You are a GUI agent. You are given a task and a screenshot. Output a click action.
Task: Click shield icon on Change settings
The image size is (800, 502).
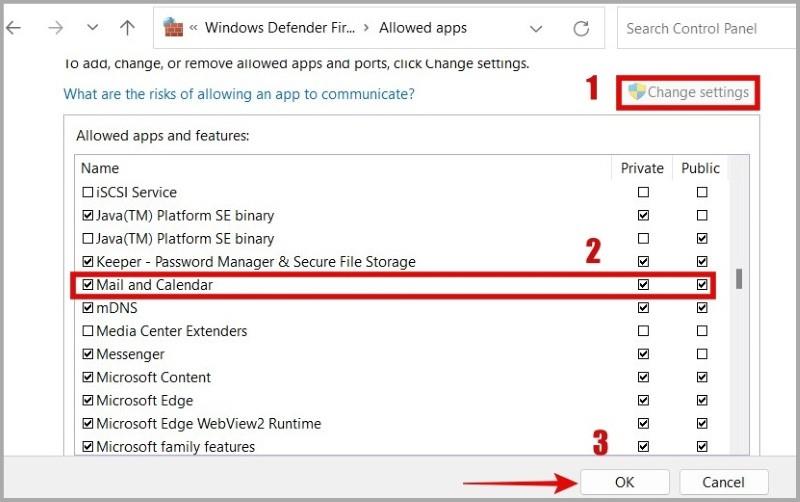click(x=637, y=92)
